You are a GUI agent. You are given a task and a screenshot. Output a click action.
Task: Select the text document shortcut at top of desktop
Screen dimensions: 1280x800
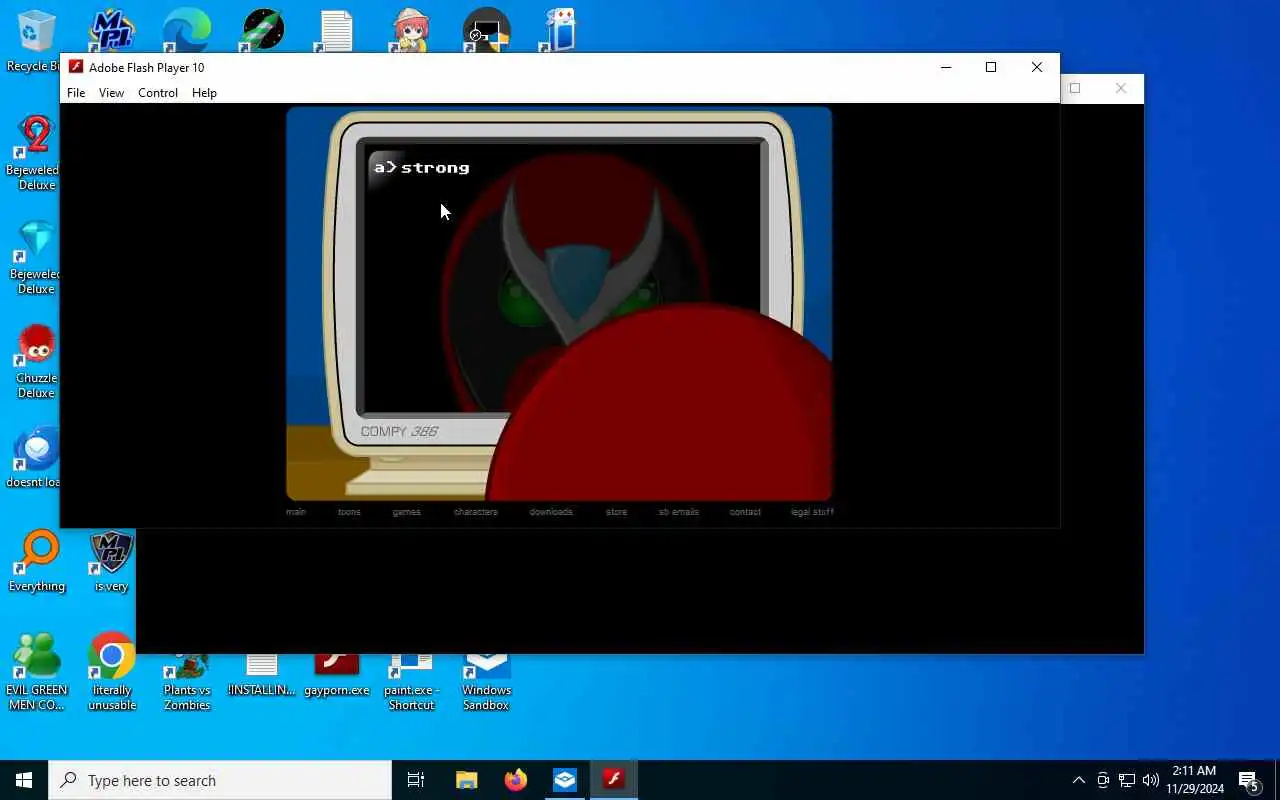(336, 30)
